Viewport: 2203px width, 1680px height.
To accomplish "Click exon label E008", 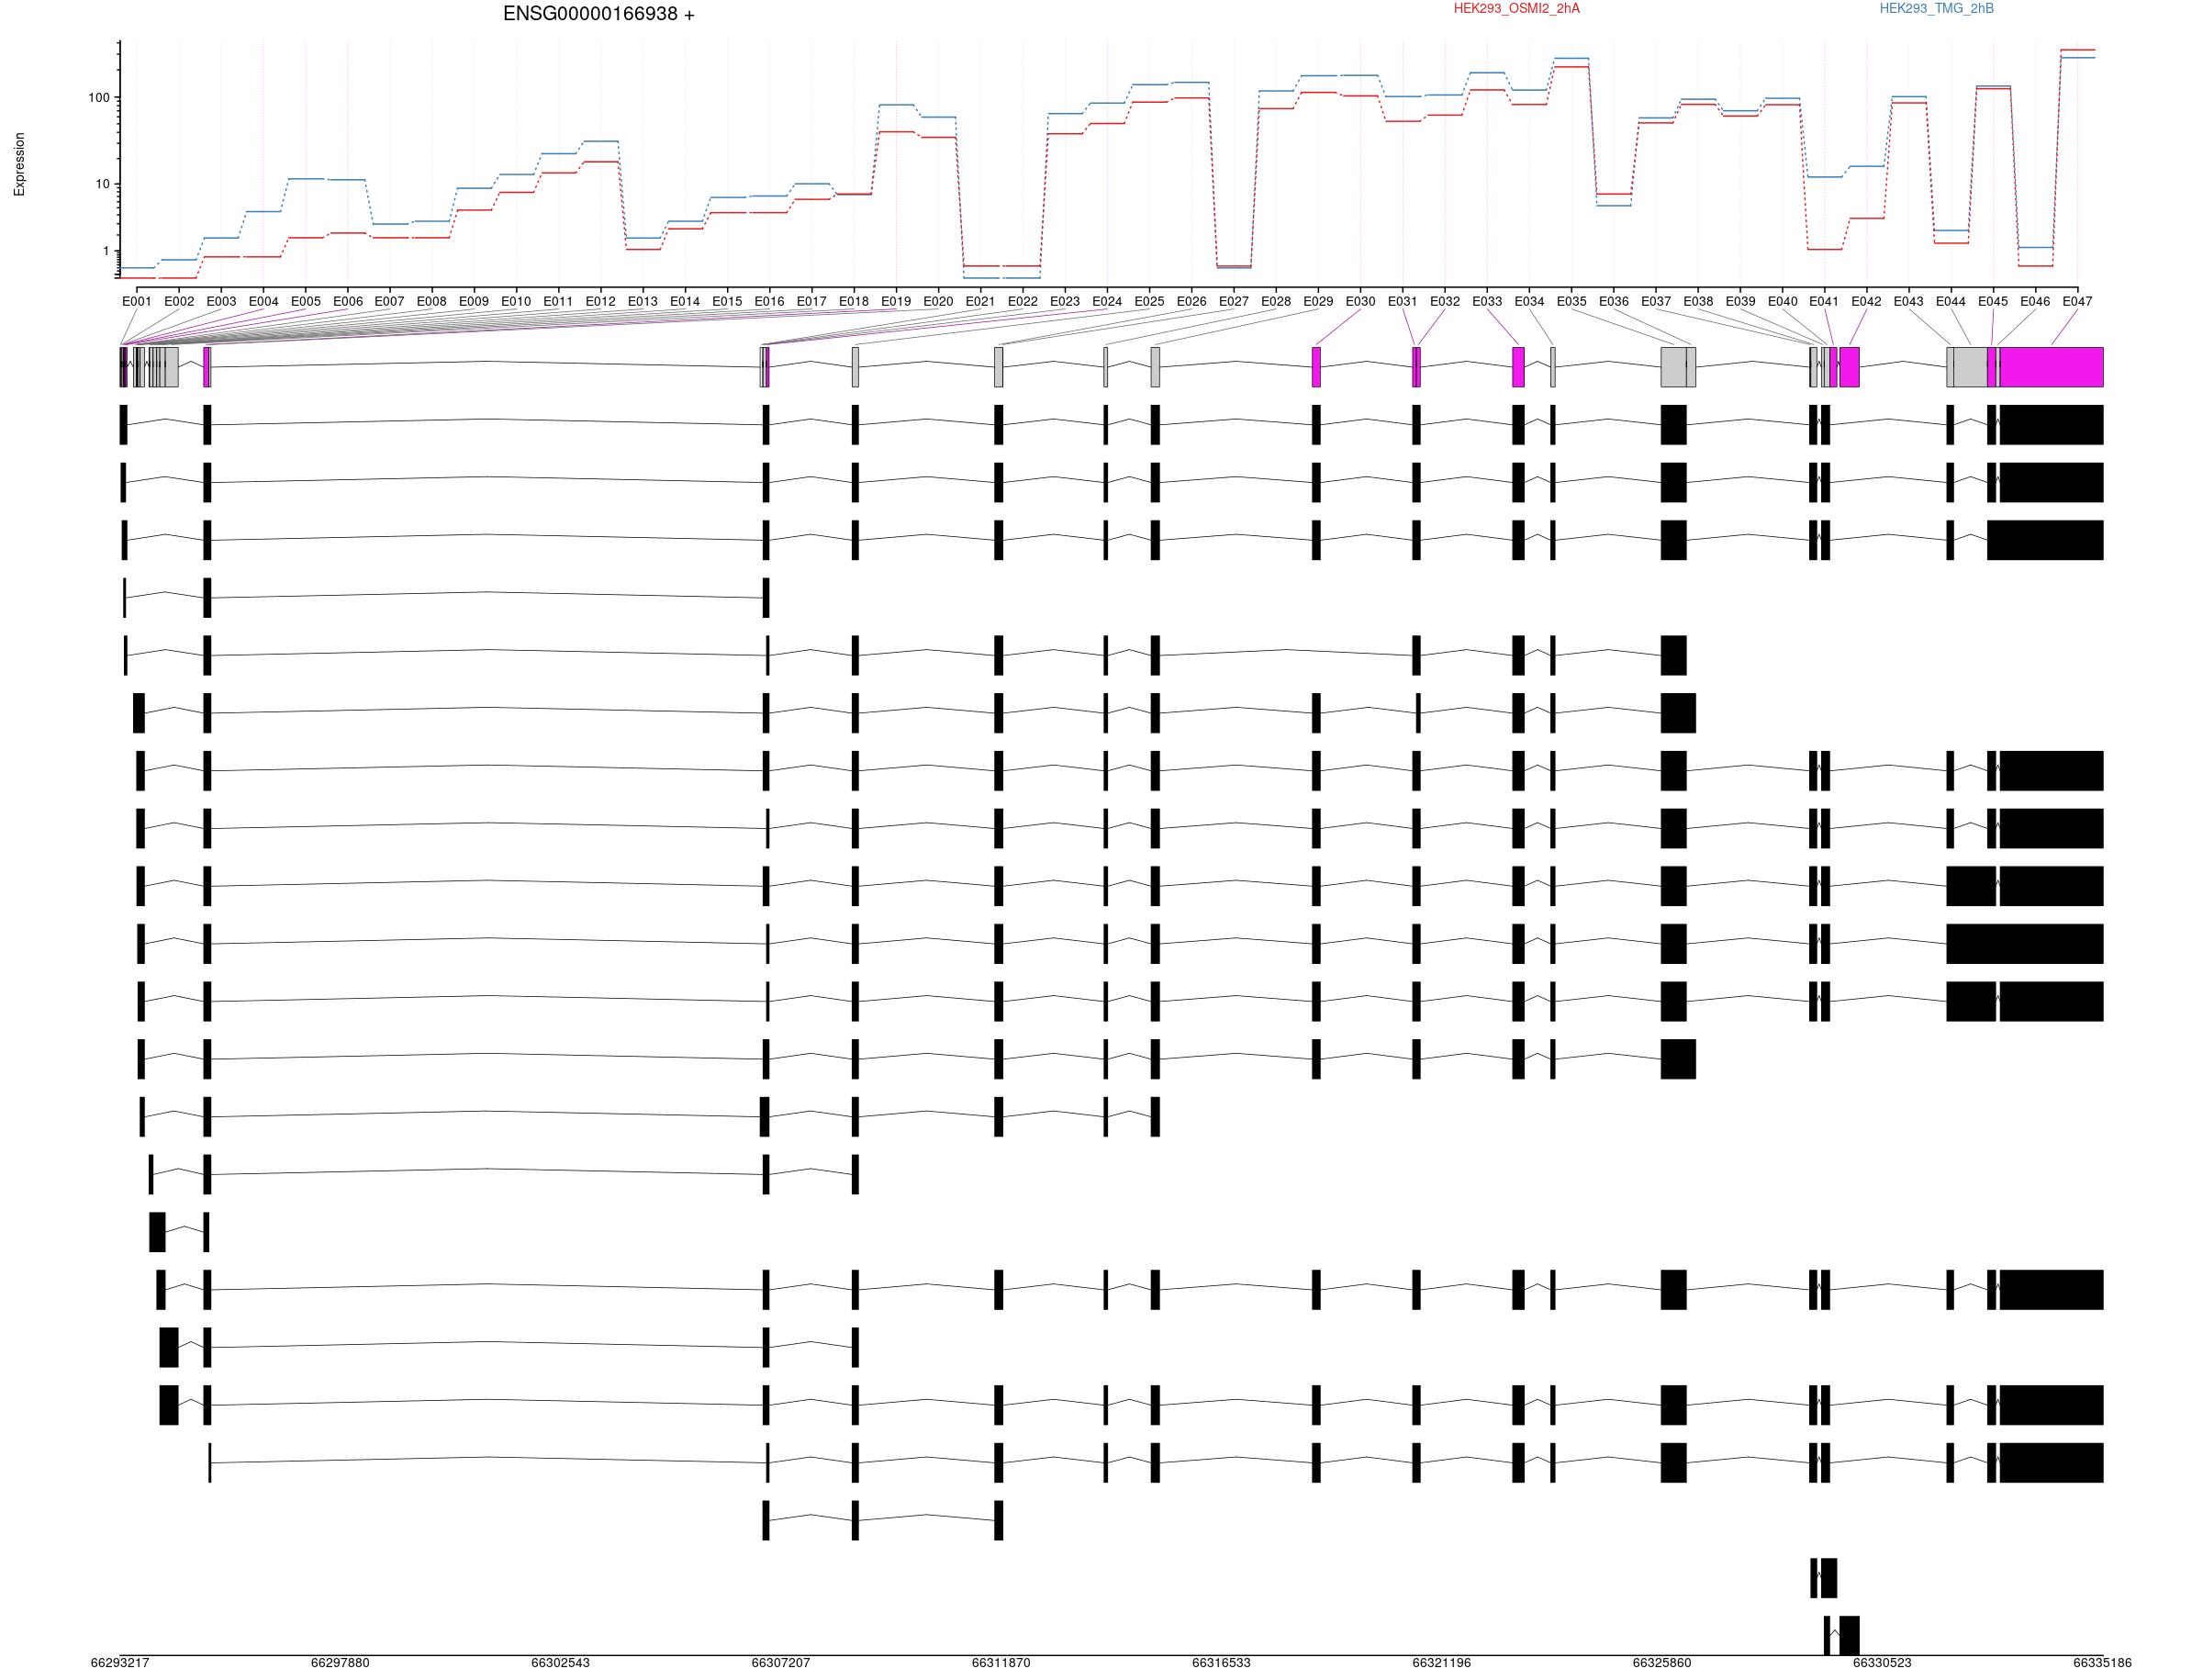I will click(x=431, y=301).
